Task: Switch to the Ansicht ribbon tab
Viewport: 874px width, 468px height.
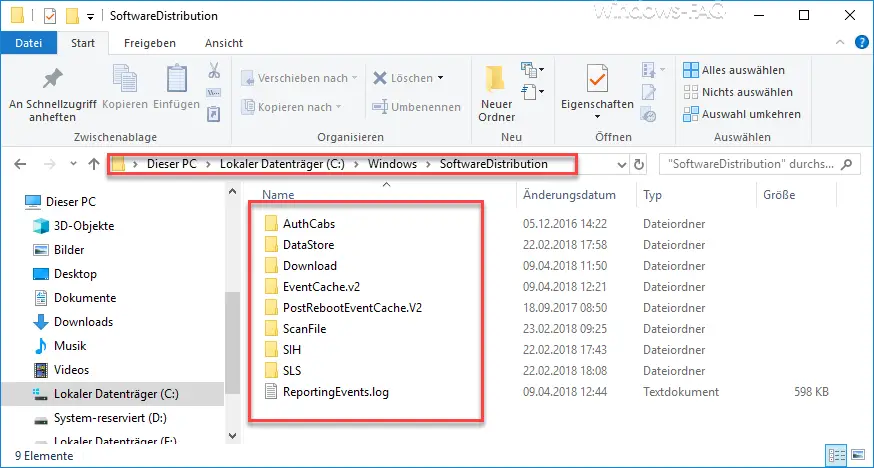Action: tap(224, 43)
